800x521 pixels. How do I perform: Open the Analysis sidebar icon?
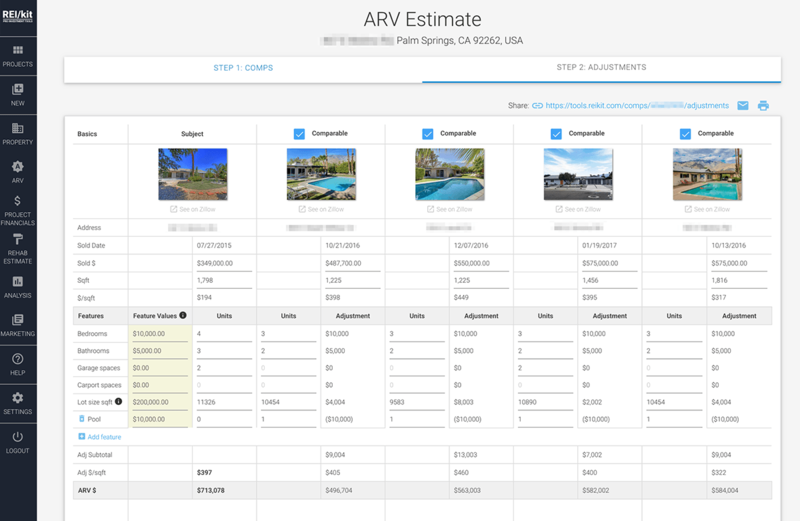click(x=18, y=287)
